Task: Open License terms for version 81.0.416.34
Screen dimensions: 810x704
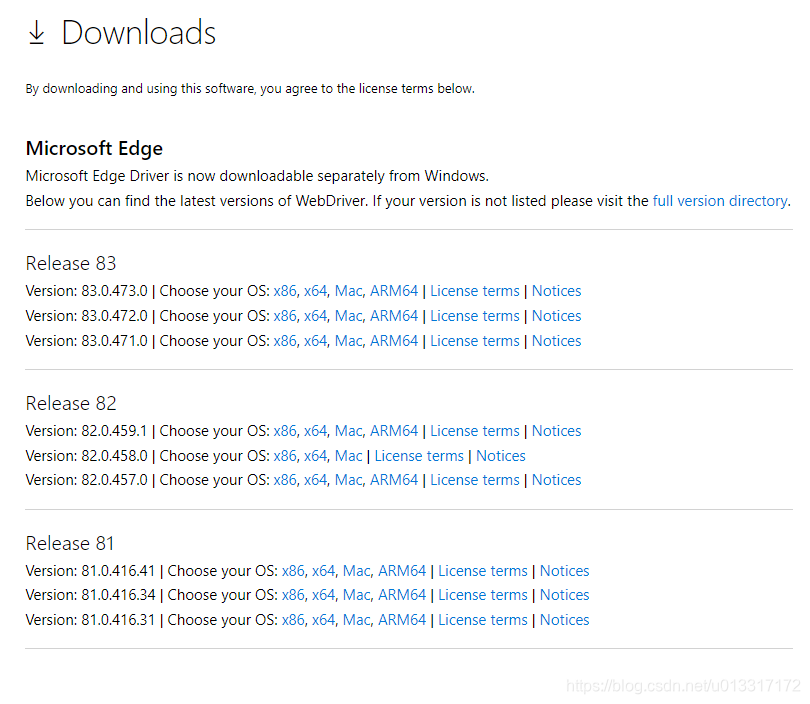Action: tap(483, 595)
